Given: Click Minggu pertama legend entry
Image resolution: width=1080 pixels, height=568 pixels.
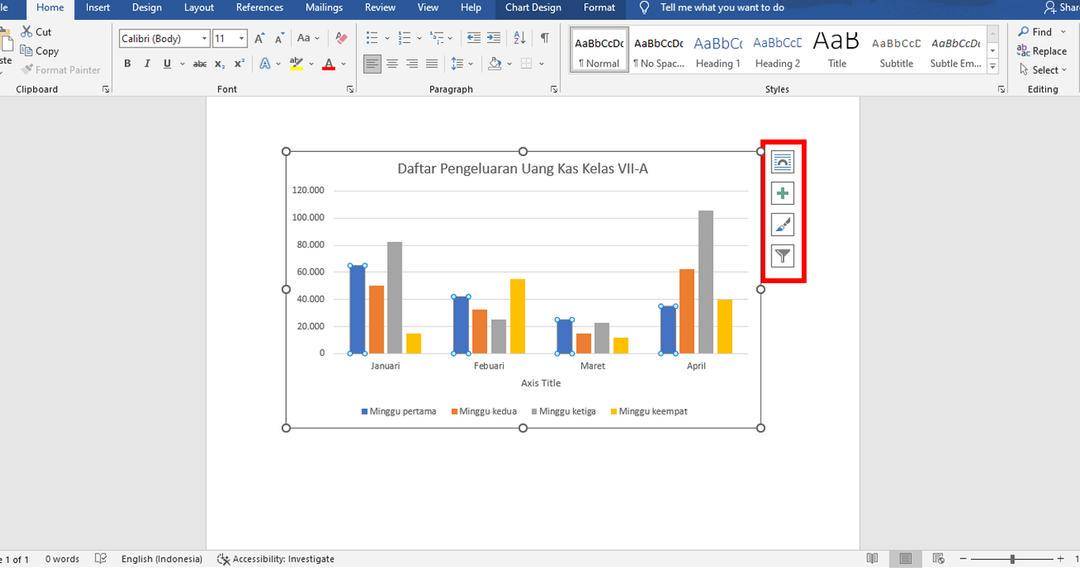Looking at the screenshot, I should pyautogui.click(x=399, y=411).
